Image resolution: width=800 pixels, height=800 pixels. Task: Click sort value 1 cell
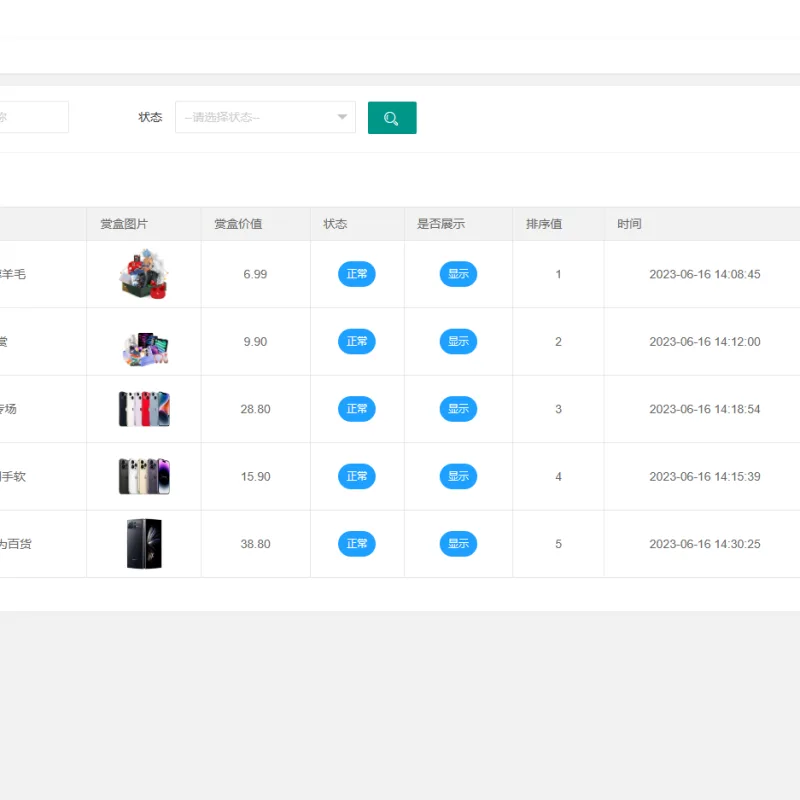(558, 274)
